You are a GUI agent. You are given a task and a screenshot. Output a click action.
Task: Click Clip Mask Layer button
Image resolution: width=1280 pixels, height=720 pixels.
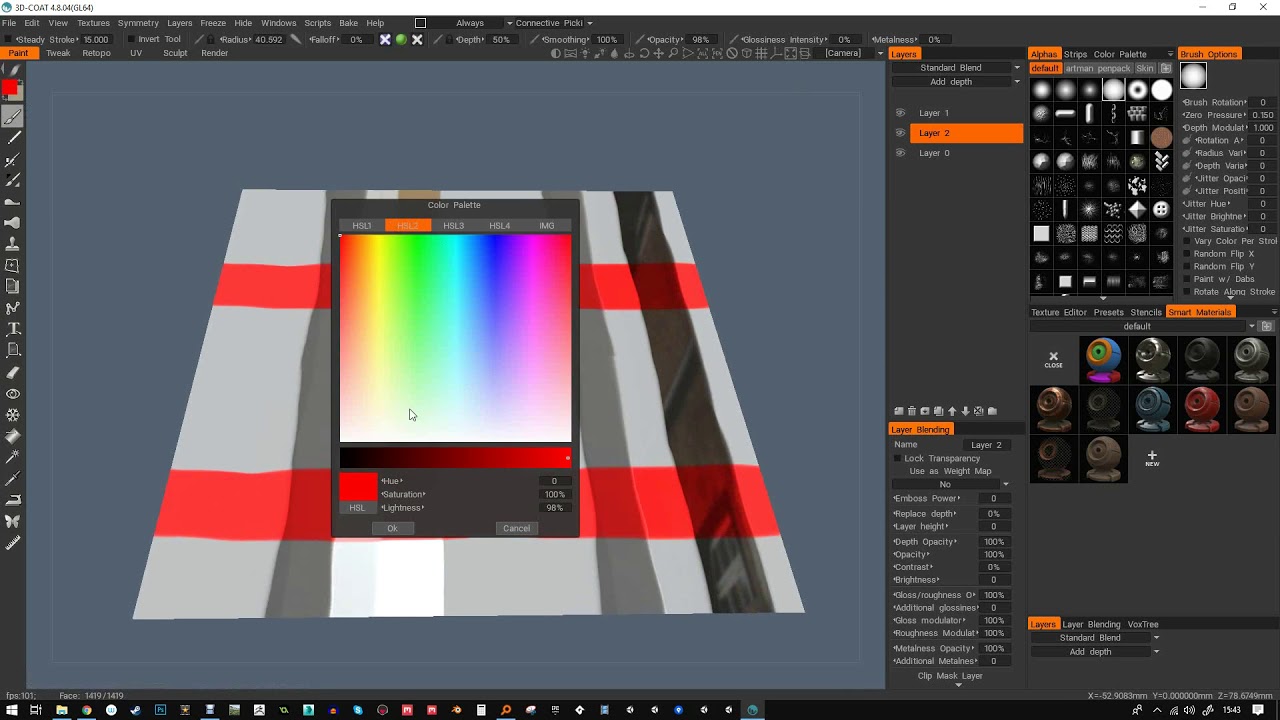pos(950,676)
